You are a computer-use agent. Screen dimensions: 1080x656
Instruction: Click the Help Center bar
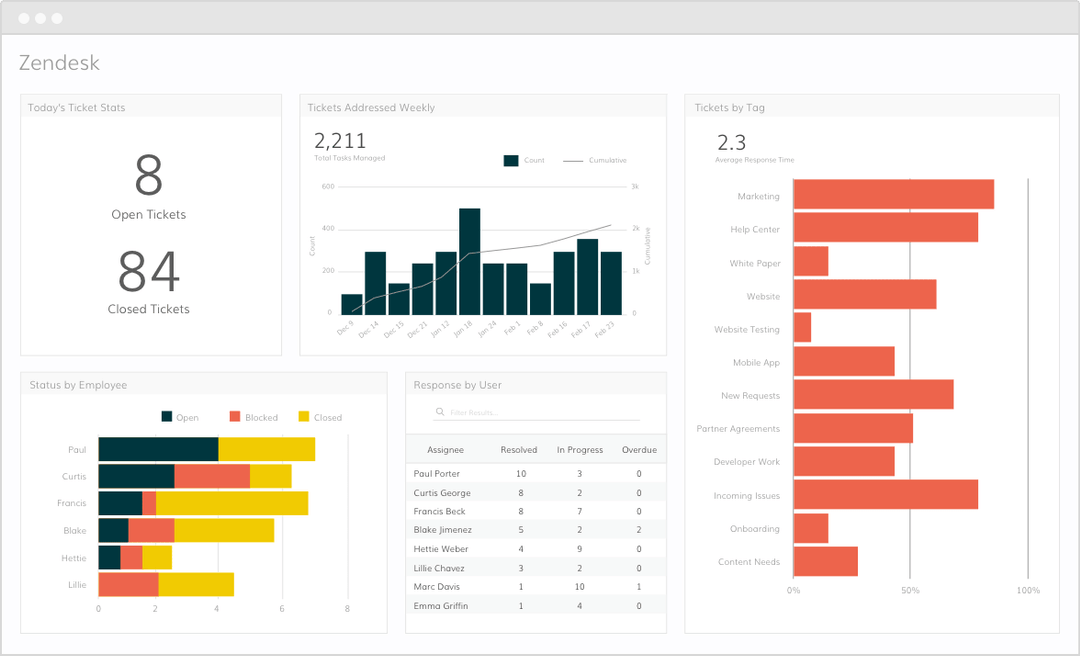point(886,227)
